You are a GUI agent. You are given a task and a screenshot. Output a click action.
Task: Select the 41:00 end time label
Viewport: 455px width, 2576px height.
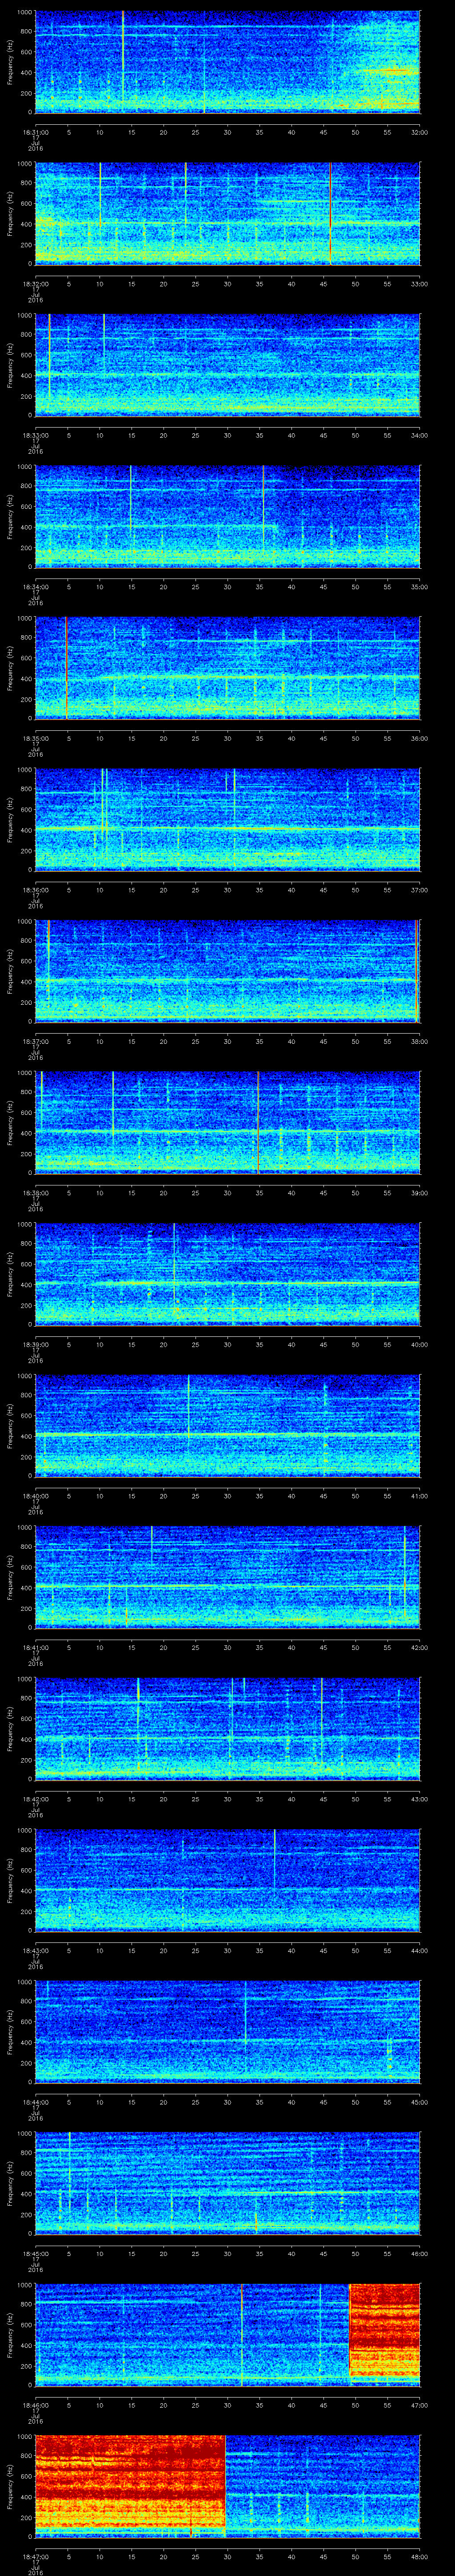tap(419, 1496)
